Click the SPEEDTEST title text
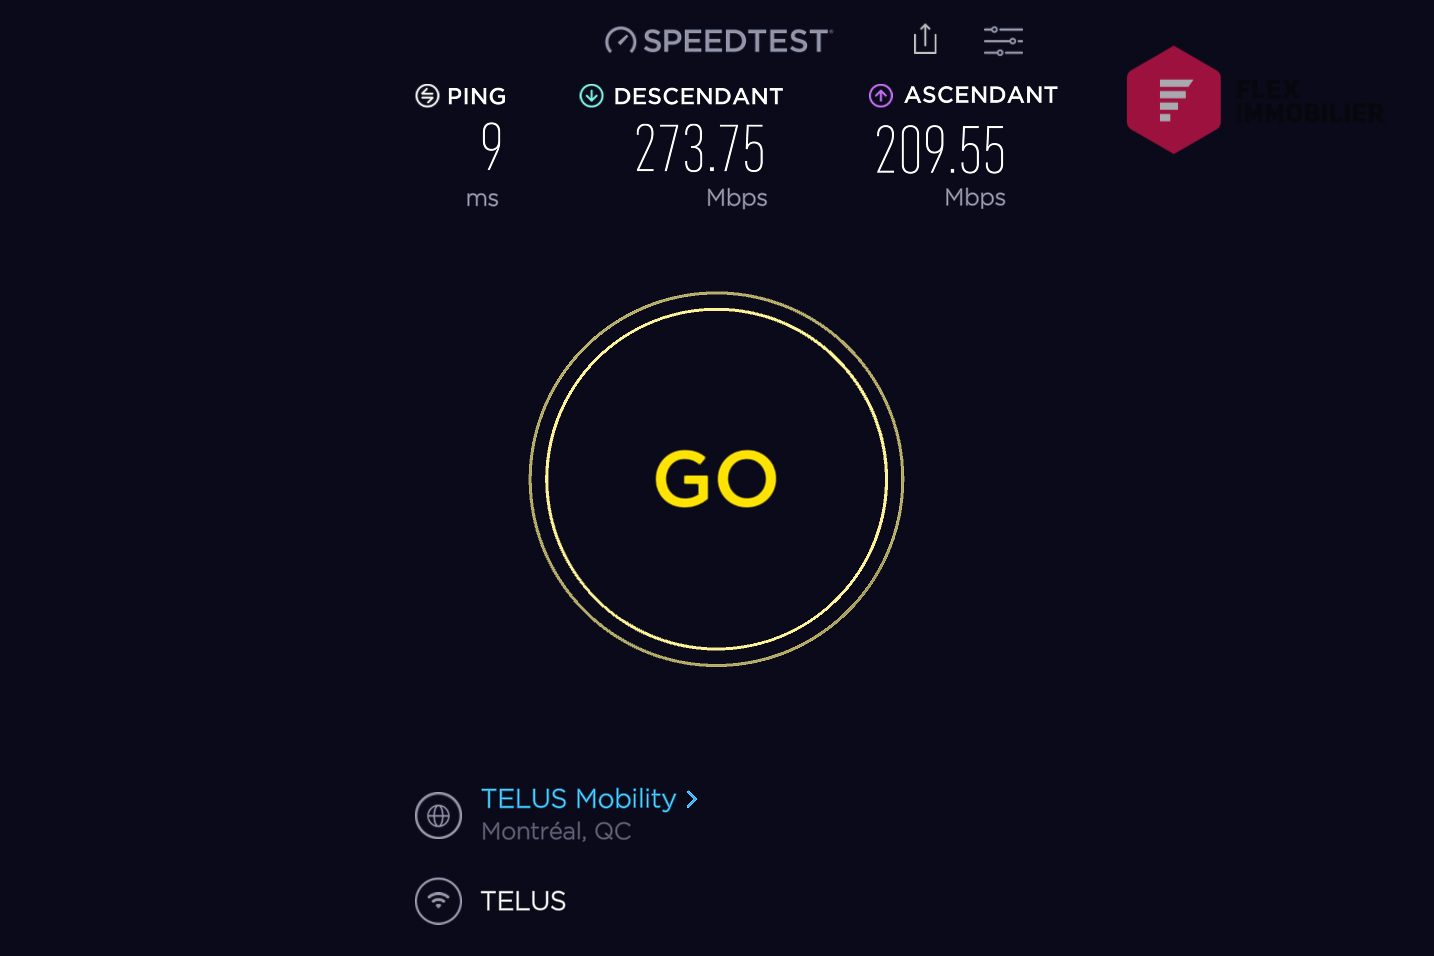Viewport: 1434px width, 956px height. [736, 41]
